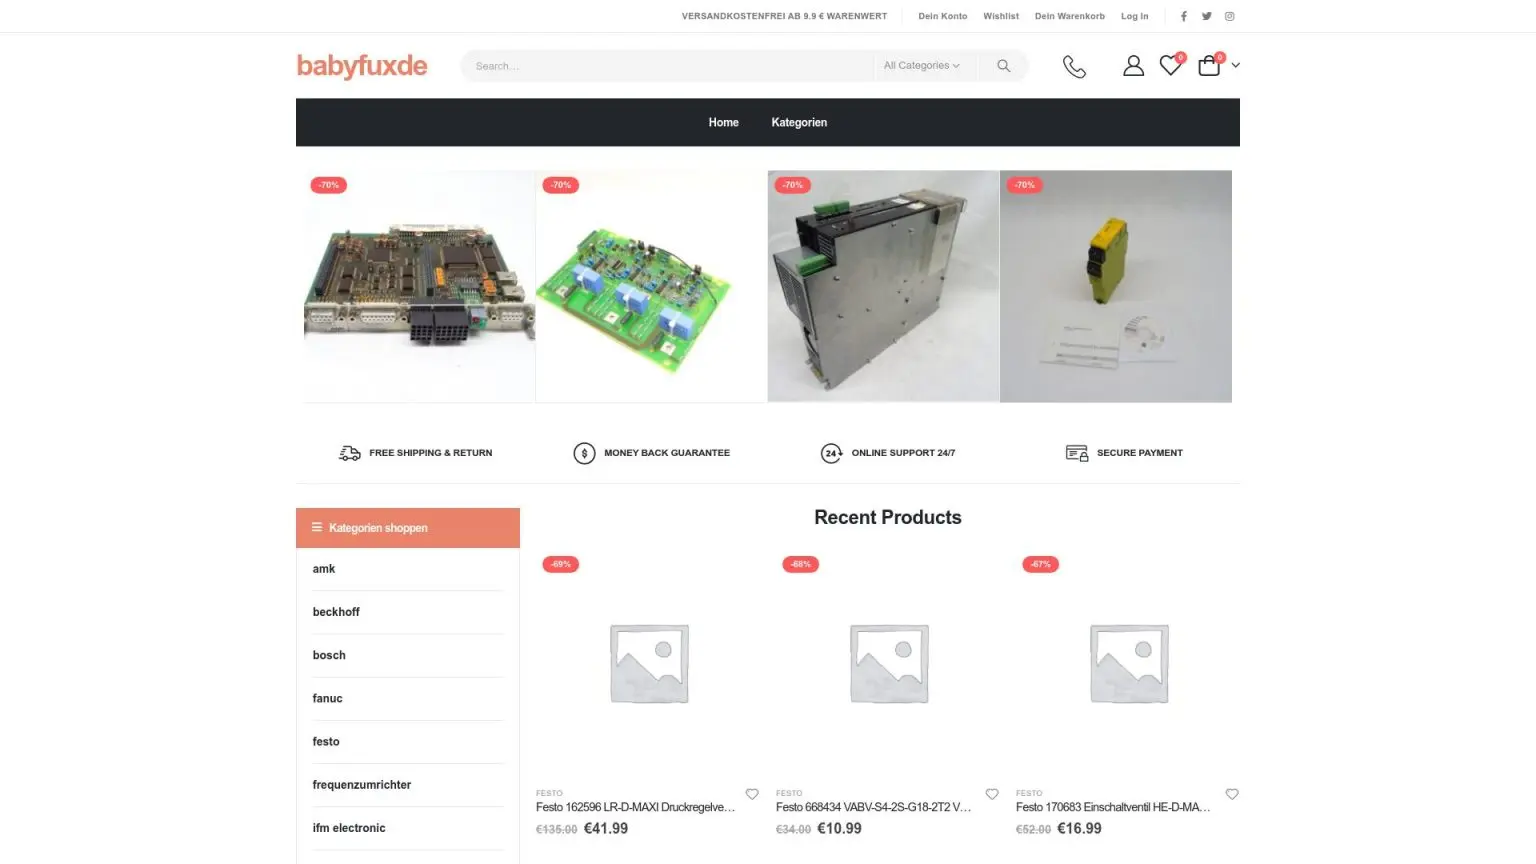1536x864 pixels.
Task: Click the Log In link
Action: click(x=1134, y=16)
